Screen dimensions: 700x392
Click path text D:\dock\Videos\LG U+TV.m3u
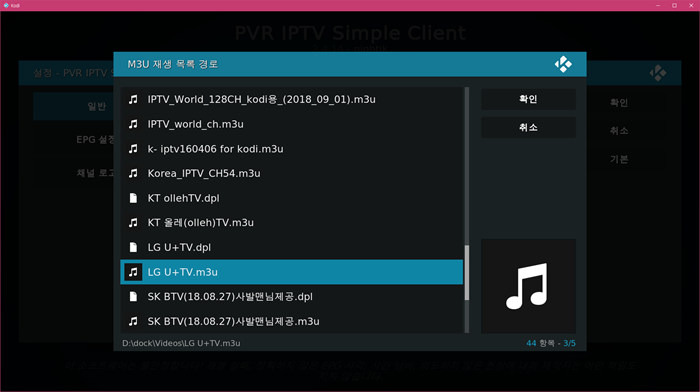pos(181,343)
